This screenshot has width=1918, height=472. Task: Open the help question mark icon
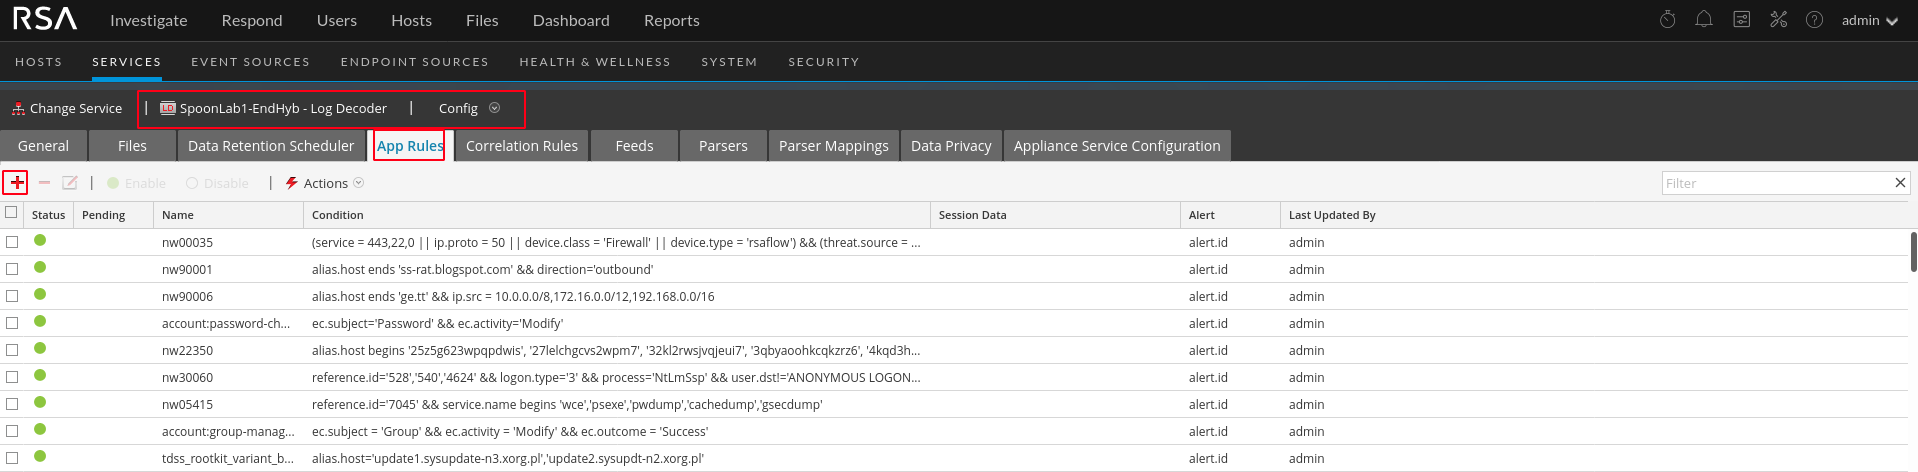coord(1814,20)
